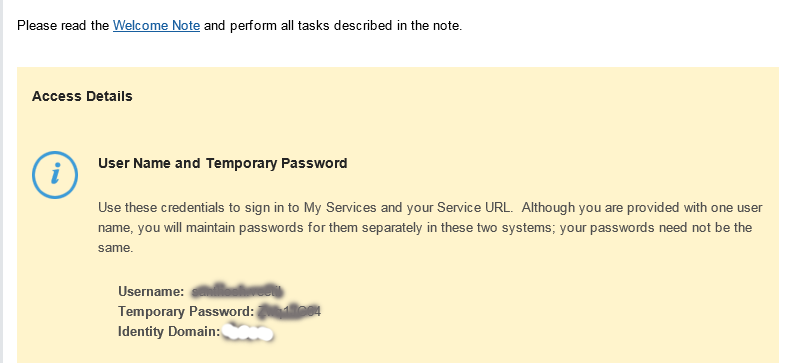Open the Welcome Note link
This screenshot has height=363, width=790.
pos(156,25)
